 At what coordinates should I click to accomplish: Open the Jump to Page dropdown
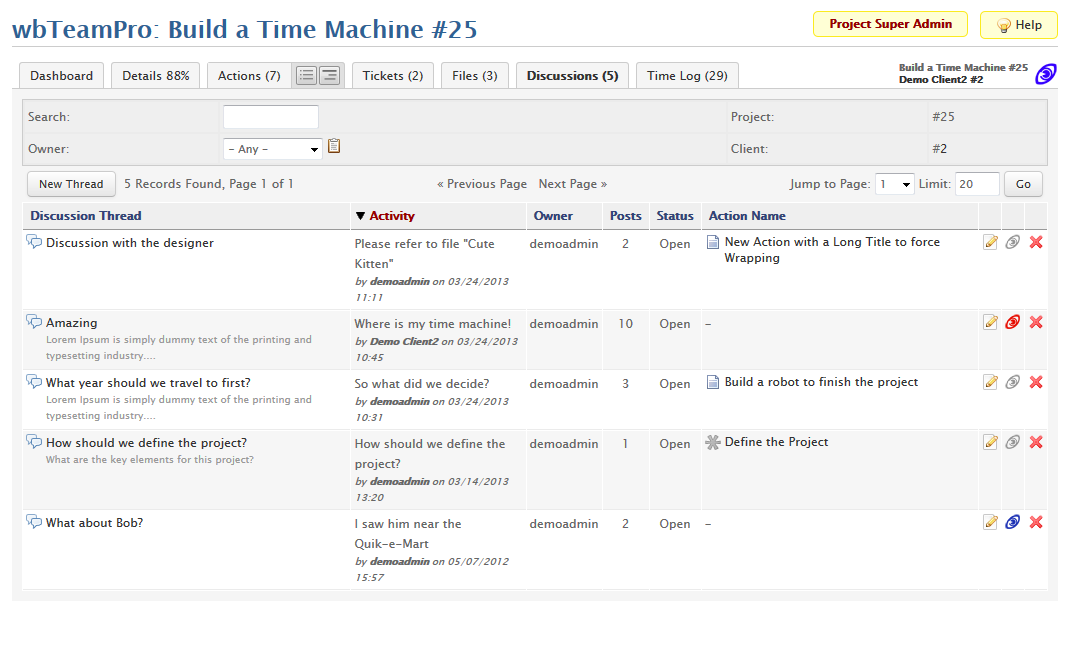point(894,184)
